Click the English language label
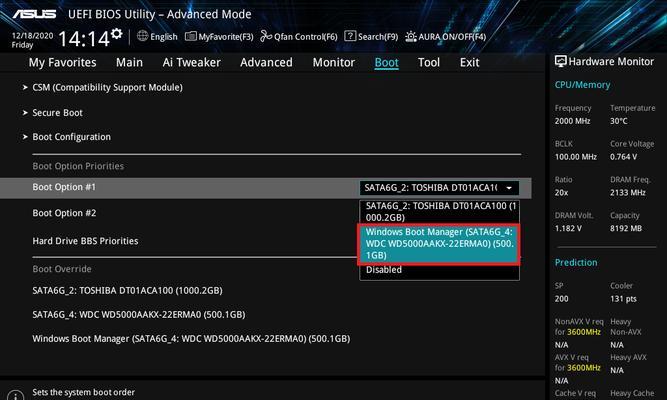Image resolution: width=667 pixels, height=400 pixels. click(164, 37)
